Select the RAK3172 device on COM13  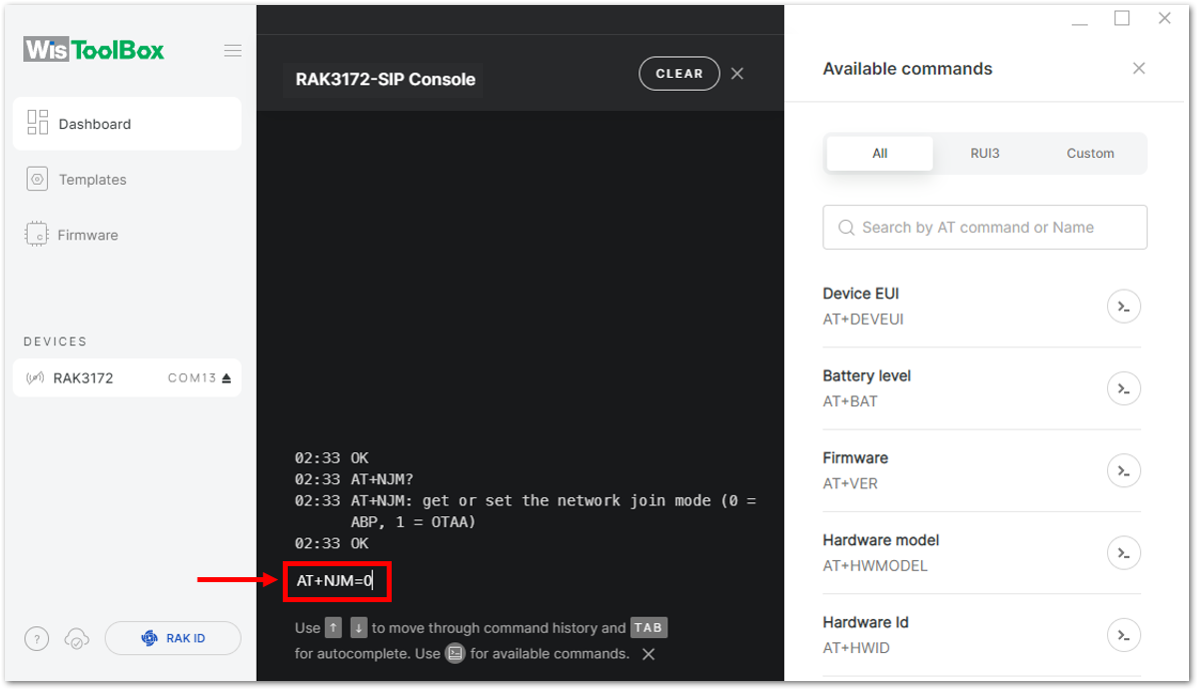127,378
